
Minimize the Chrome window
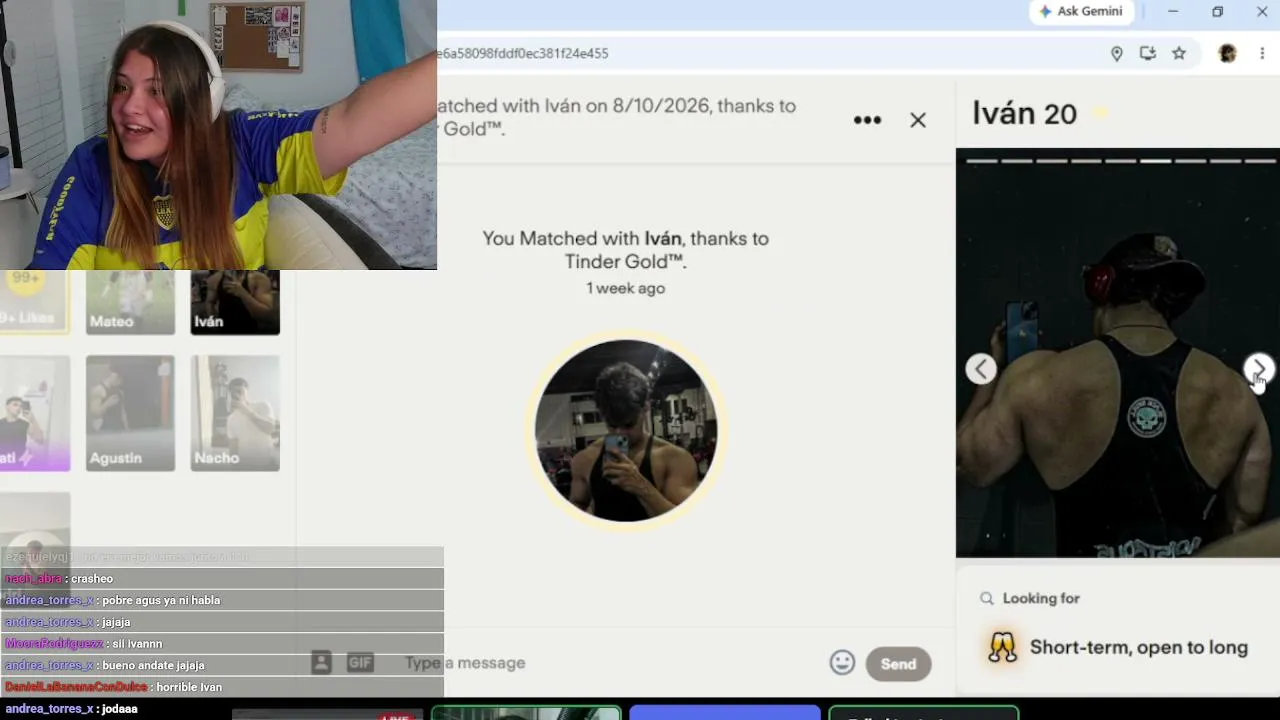pyautogui.click(x=1173, y=12)
